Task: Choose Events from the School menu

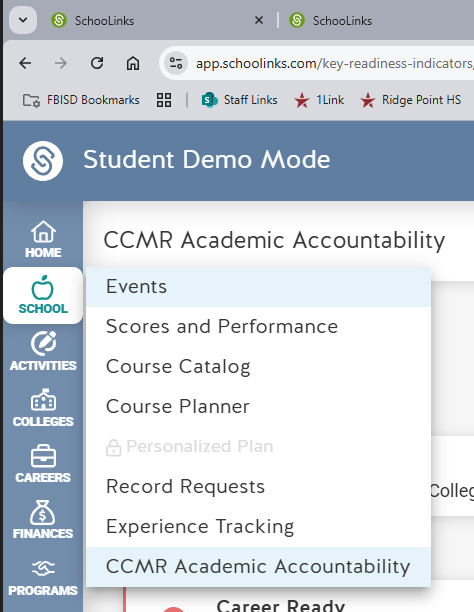Action: (258, 287)
